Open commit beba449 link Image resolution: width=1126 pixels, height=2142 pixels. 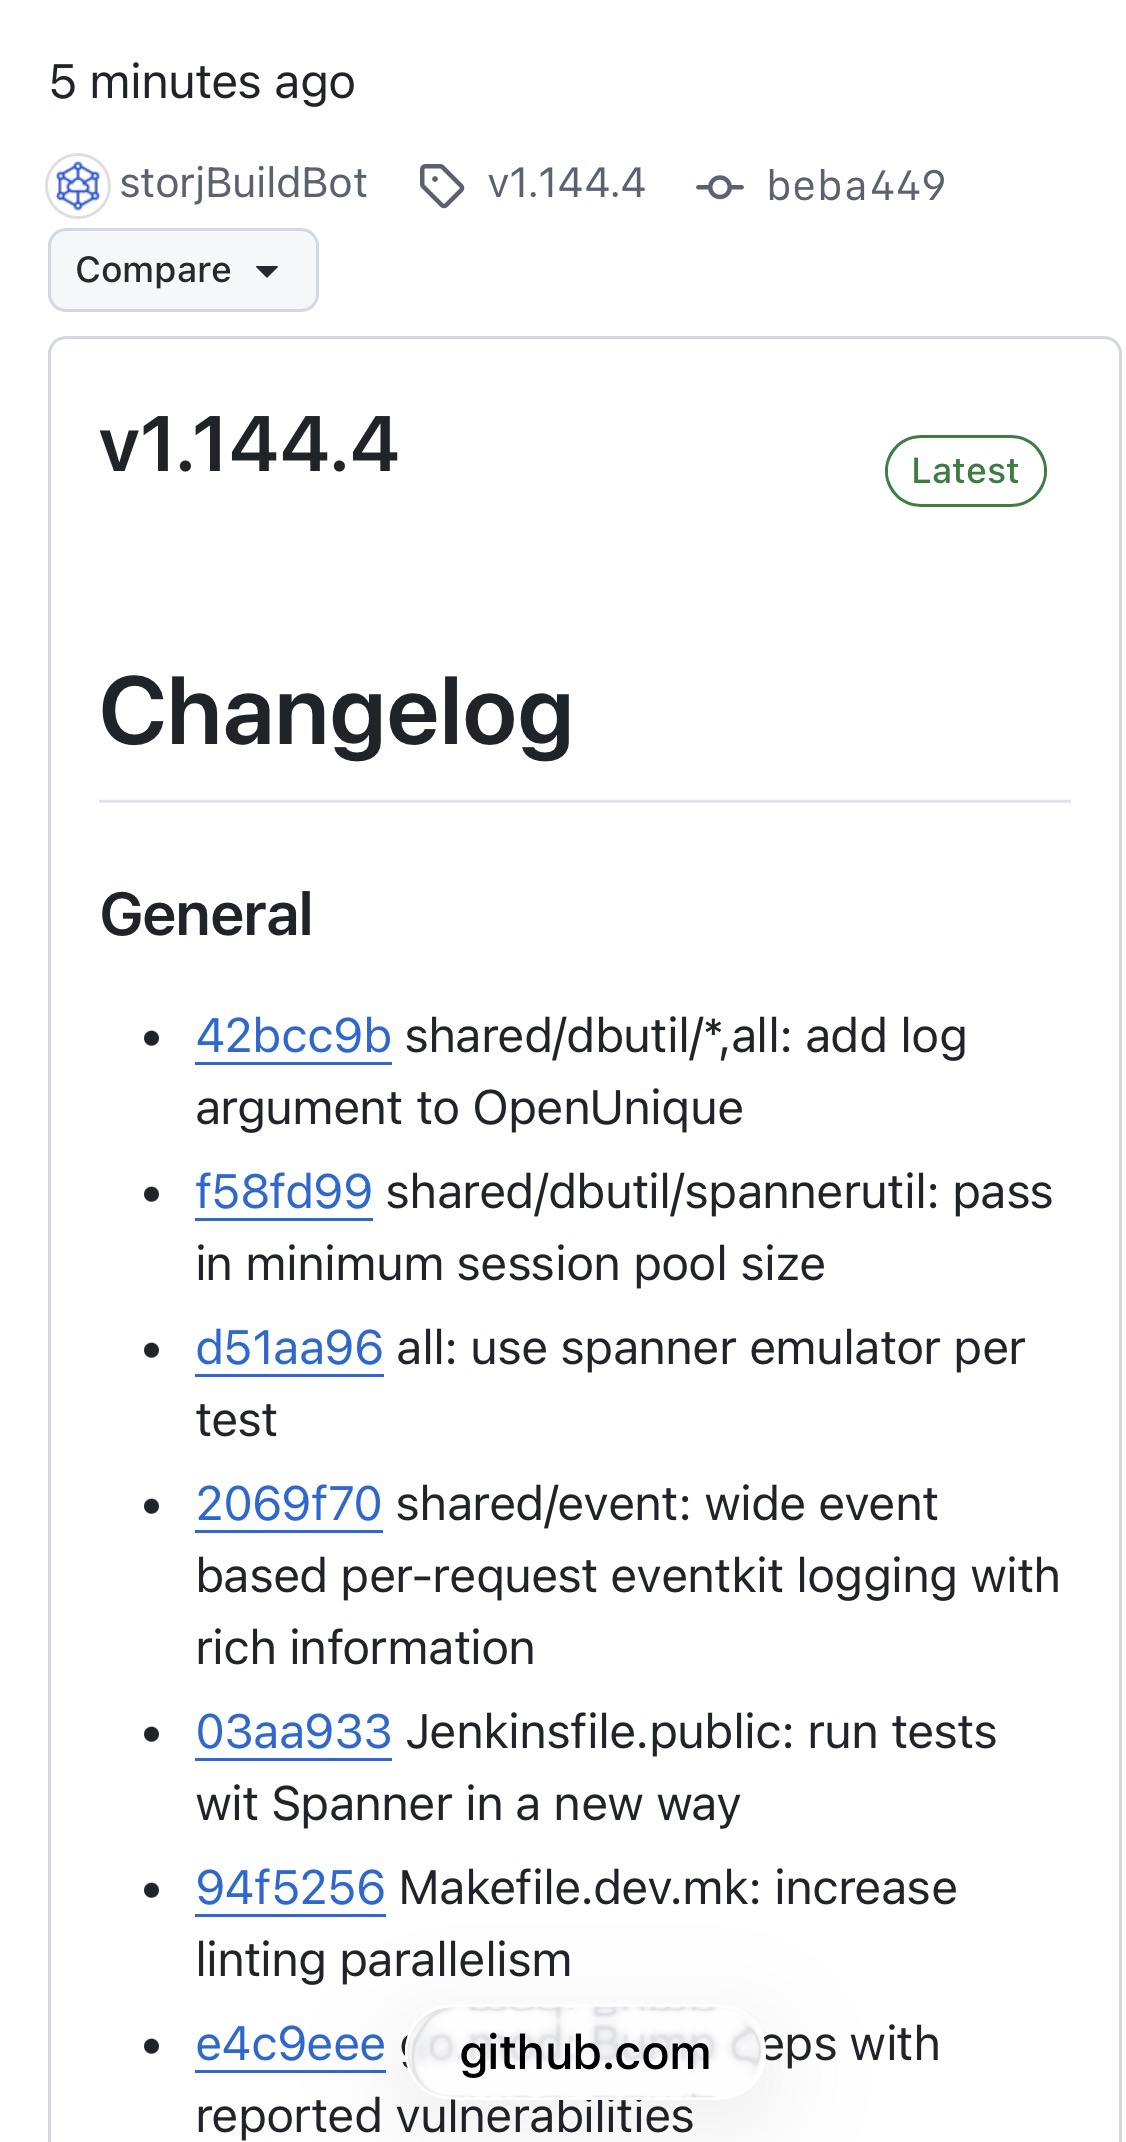[855, 186]
